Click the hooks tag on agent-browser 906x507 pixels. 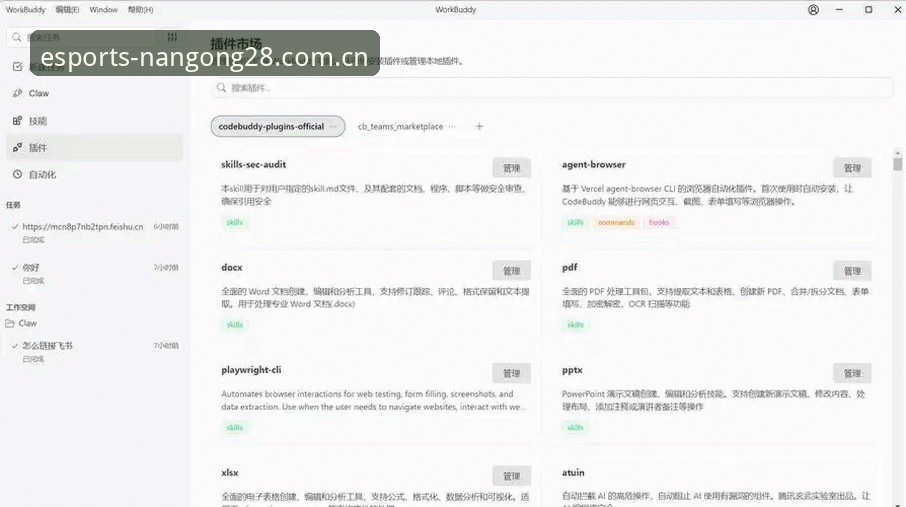point(659,223)
